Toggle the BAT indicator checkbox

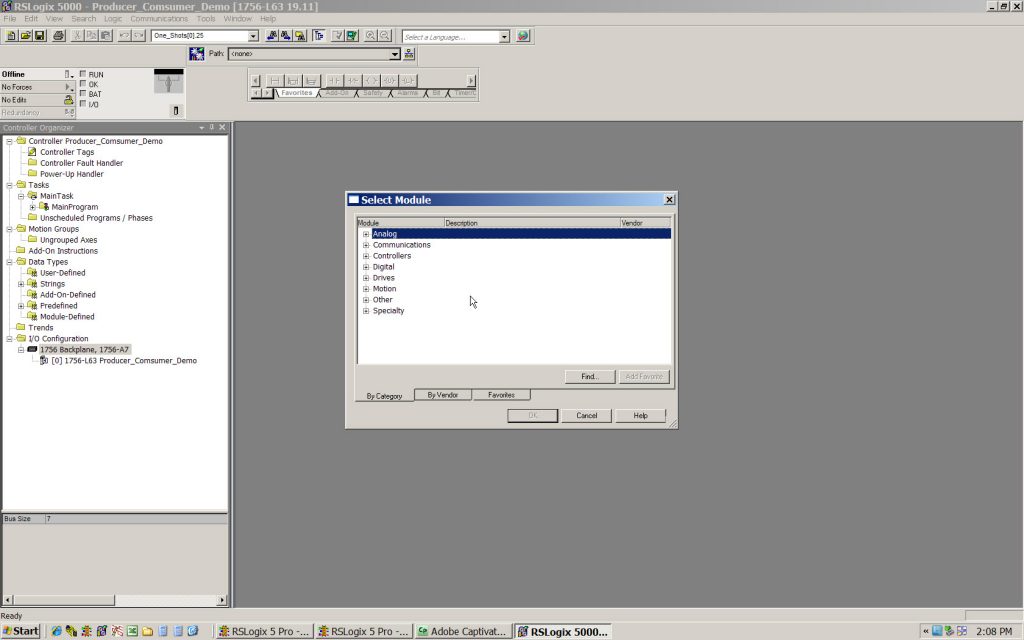[x=83, y=93]
